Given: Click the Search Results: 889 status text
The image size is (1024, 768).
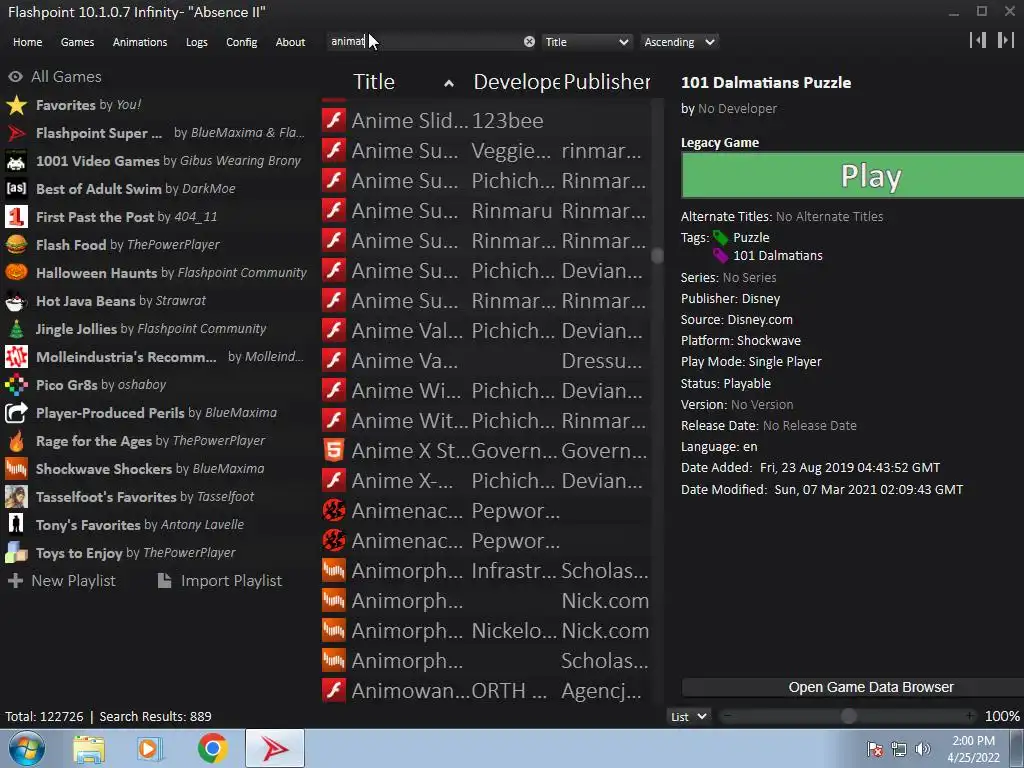Looking at the screenshot, I should [155, 716].
